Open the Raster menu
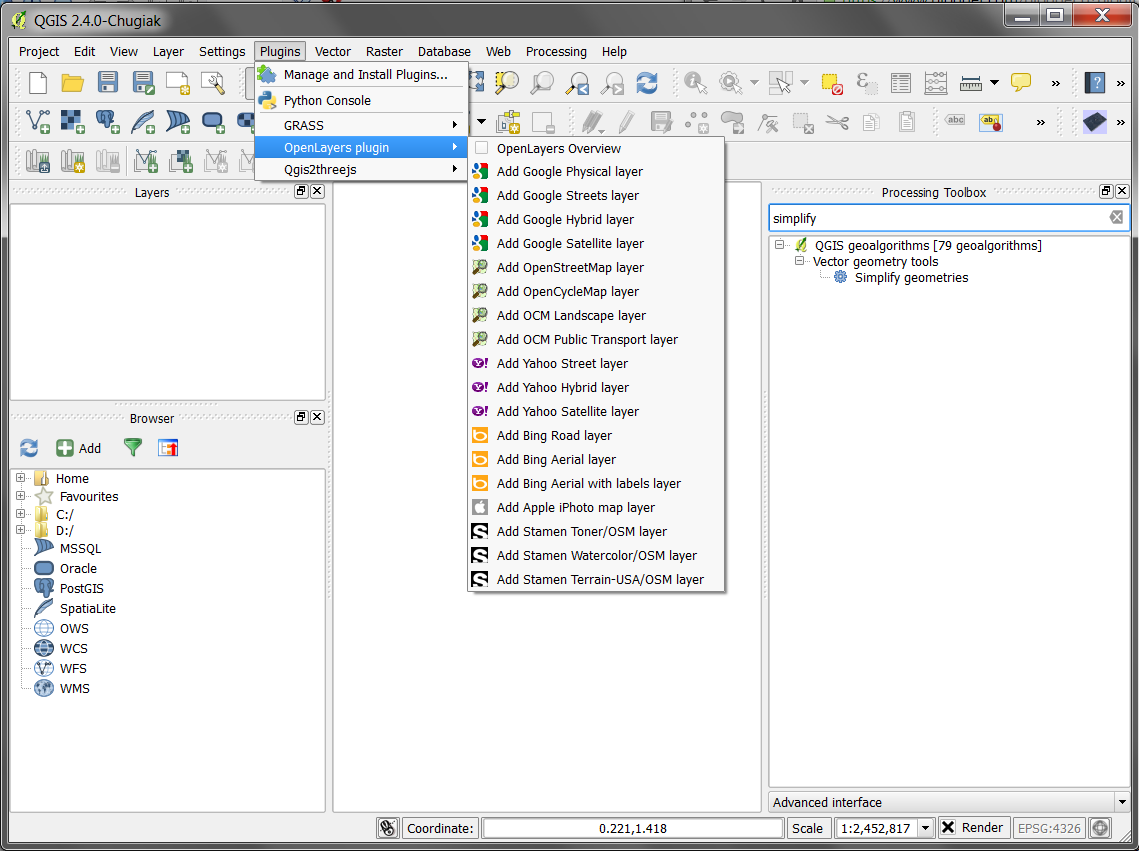 (x=384, y=51)
